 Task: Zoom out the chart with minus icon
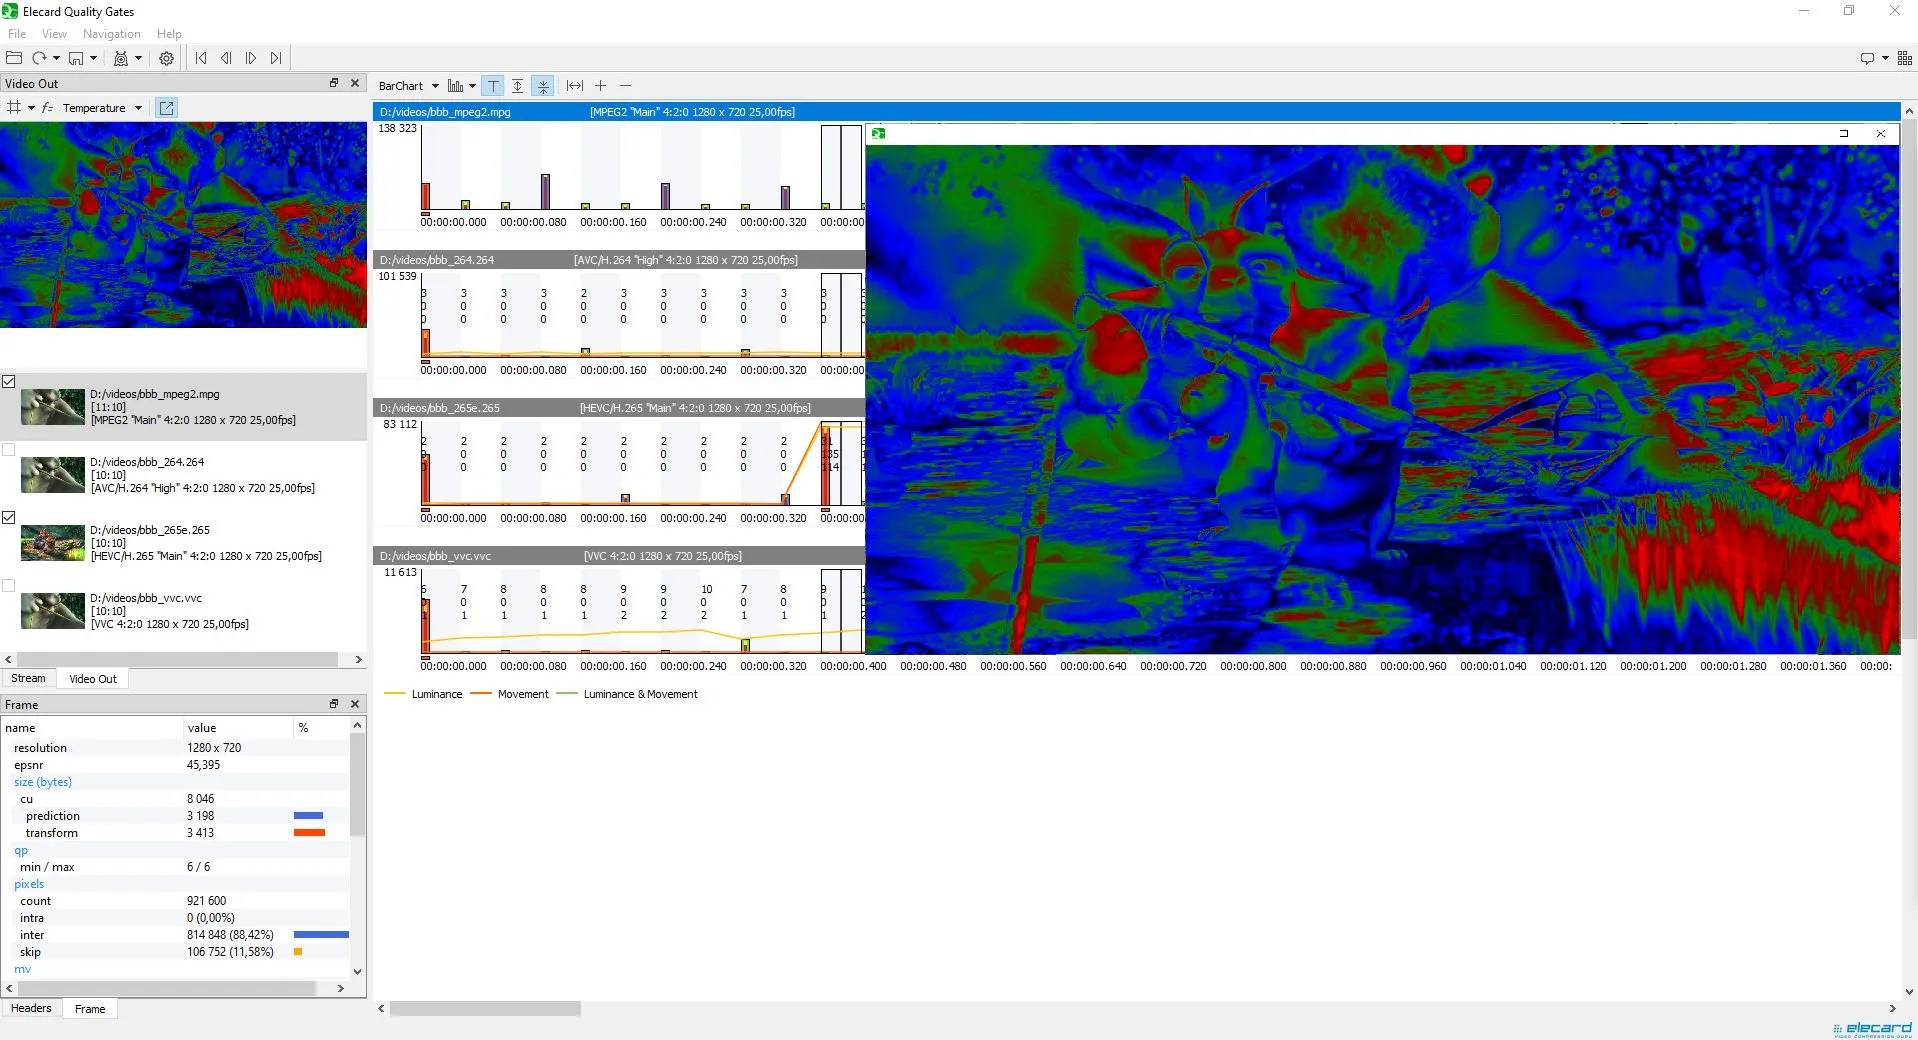click(x=625, y=86)
